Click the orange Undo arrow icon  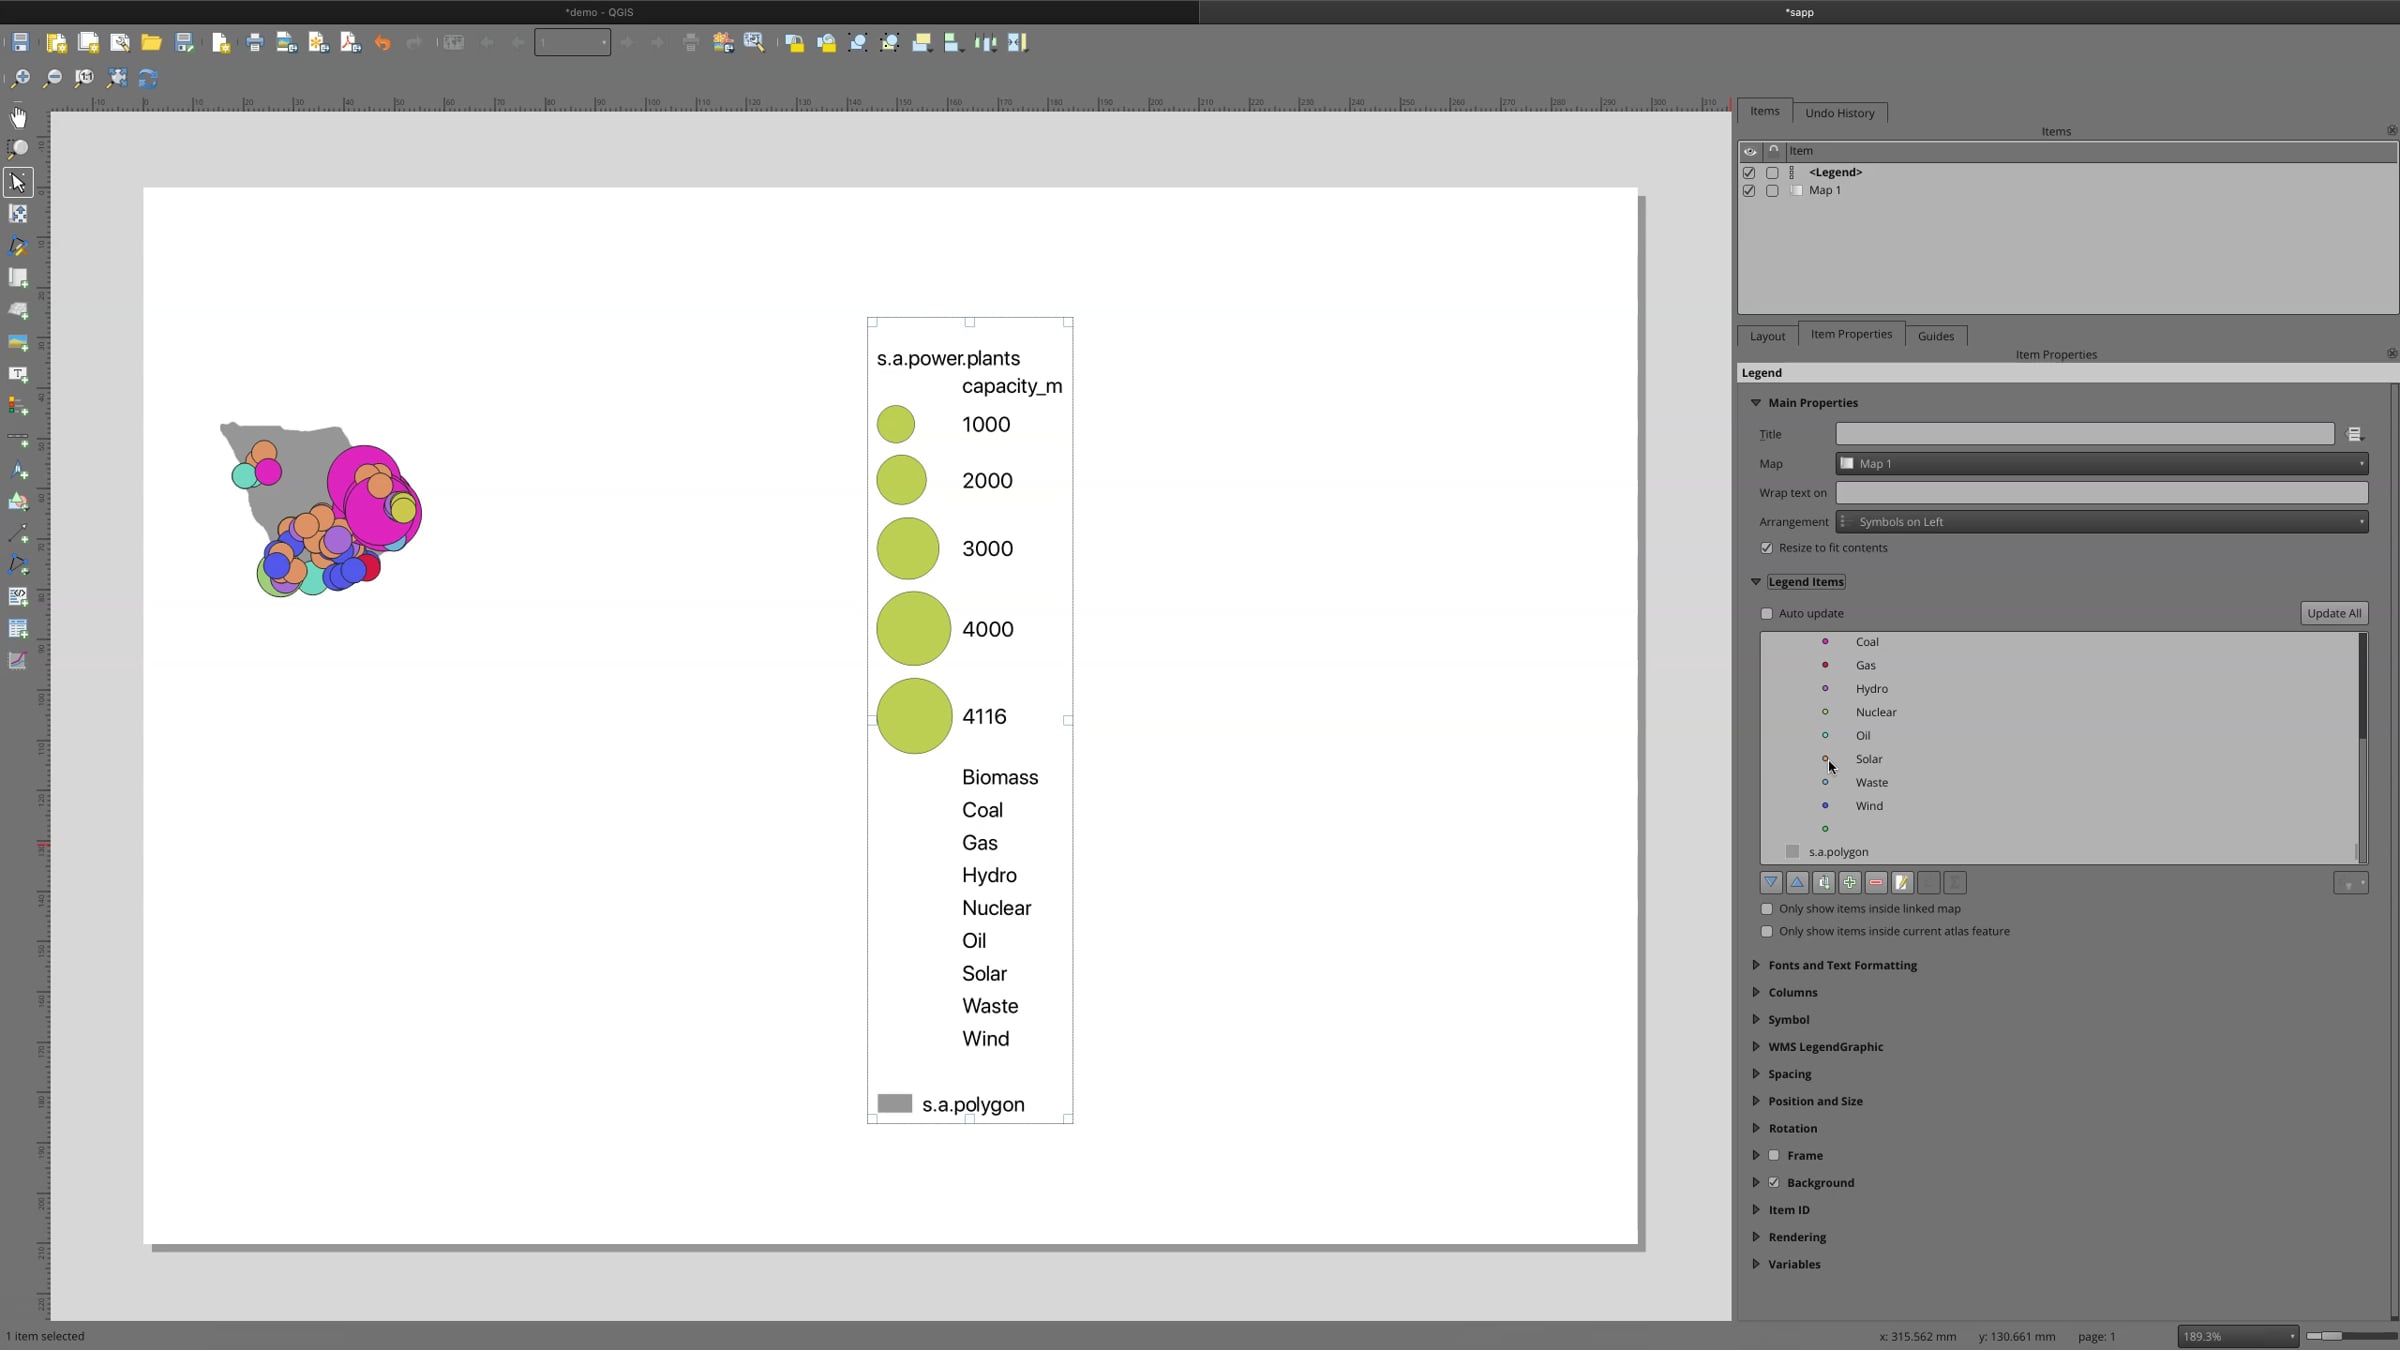click(x=382, y=43)
